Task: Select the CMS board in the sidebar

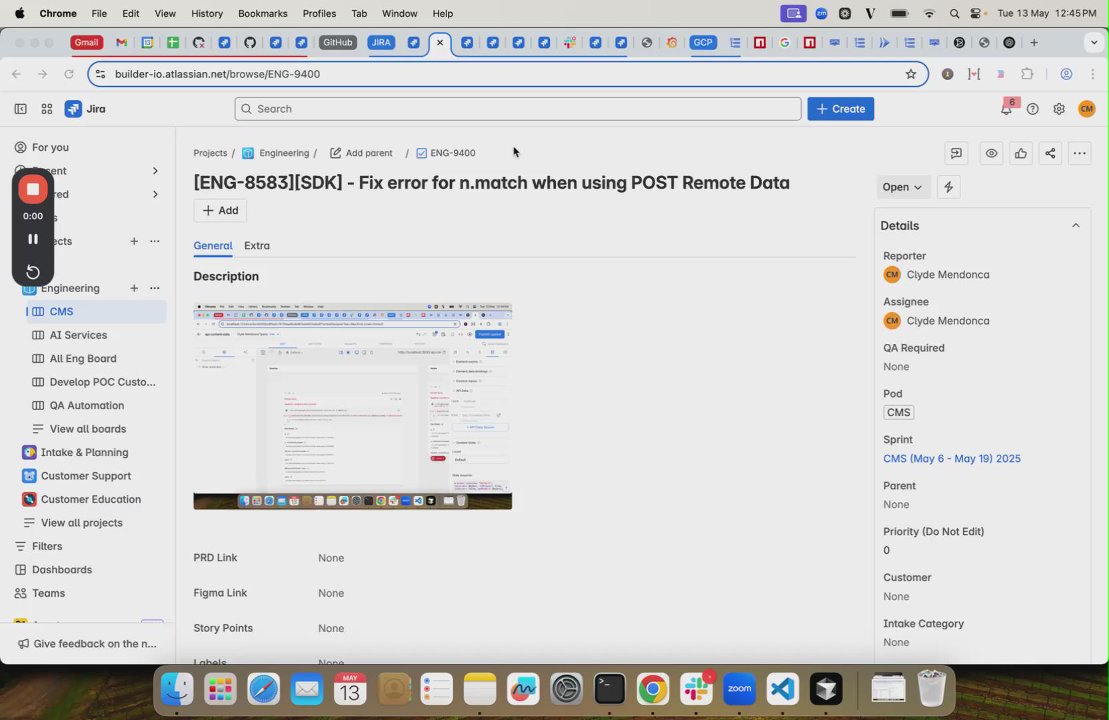Action: 96,311
